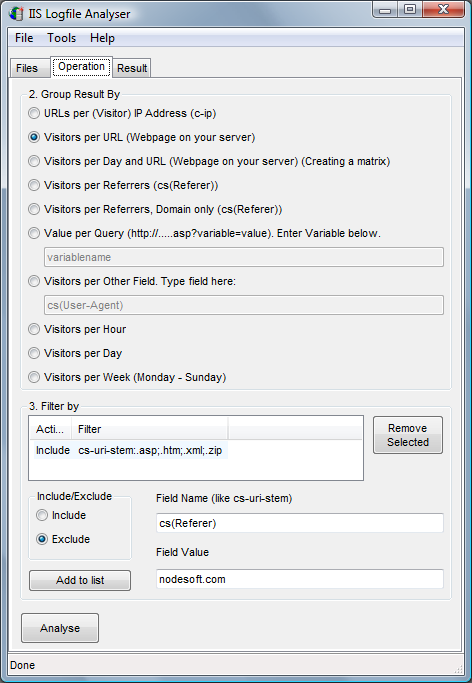Open the File menu
The image size is (472, 683).
(x=24, y=38)
